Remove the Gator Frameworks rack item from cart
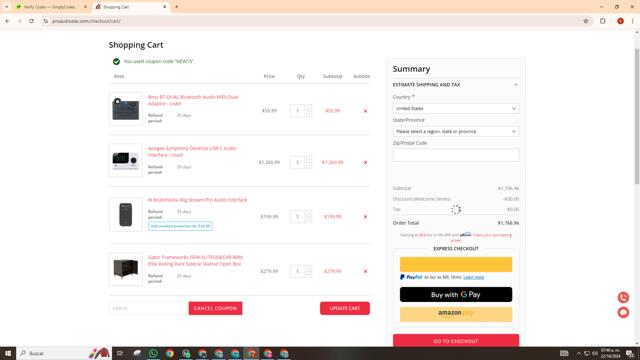 [365, 271]
